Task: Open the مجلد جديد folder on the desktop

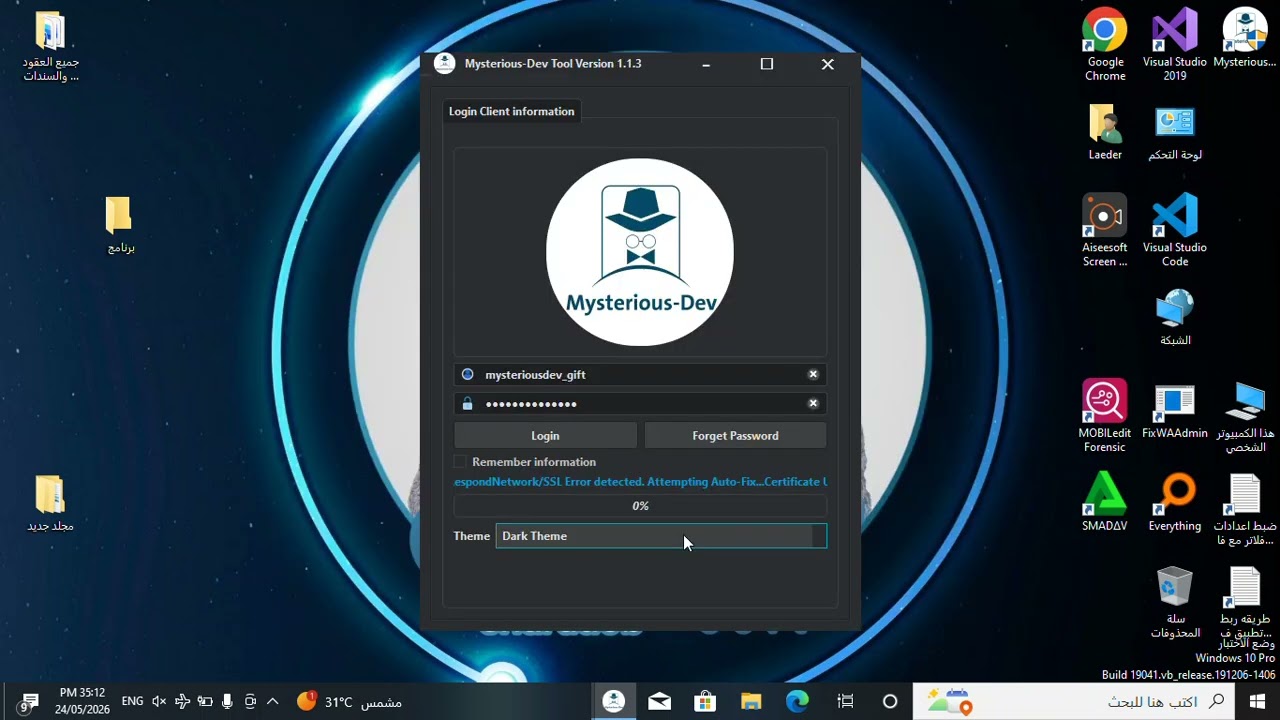Action: click(x=50, y=502)
